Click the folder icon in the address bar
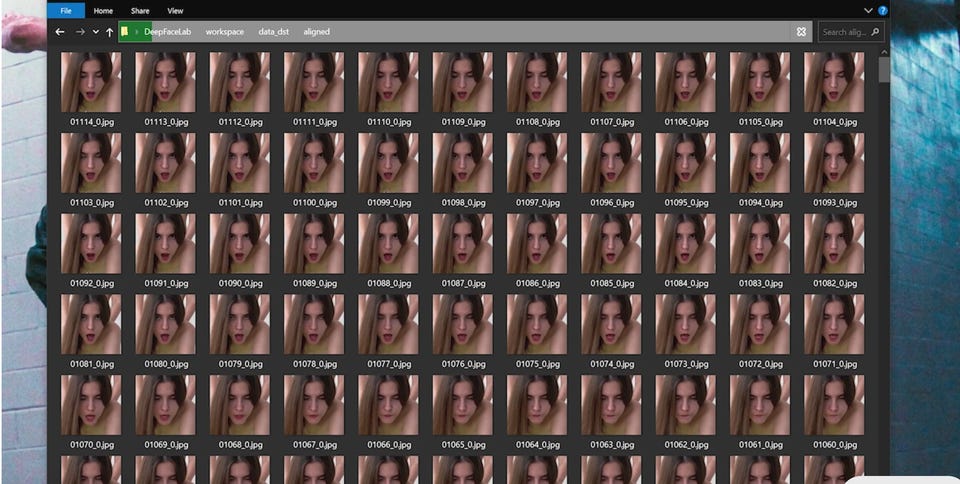The image size is (960, 484). click(124, 32)
